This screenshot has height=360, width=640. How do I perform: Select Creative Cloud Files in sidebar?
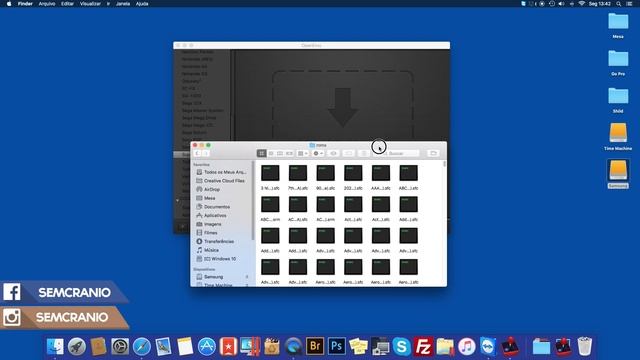pyautogui.click(x=222, y=181)
